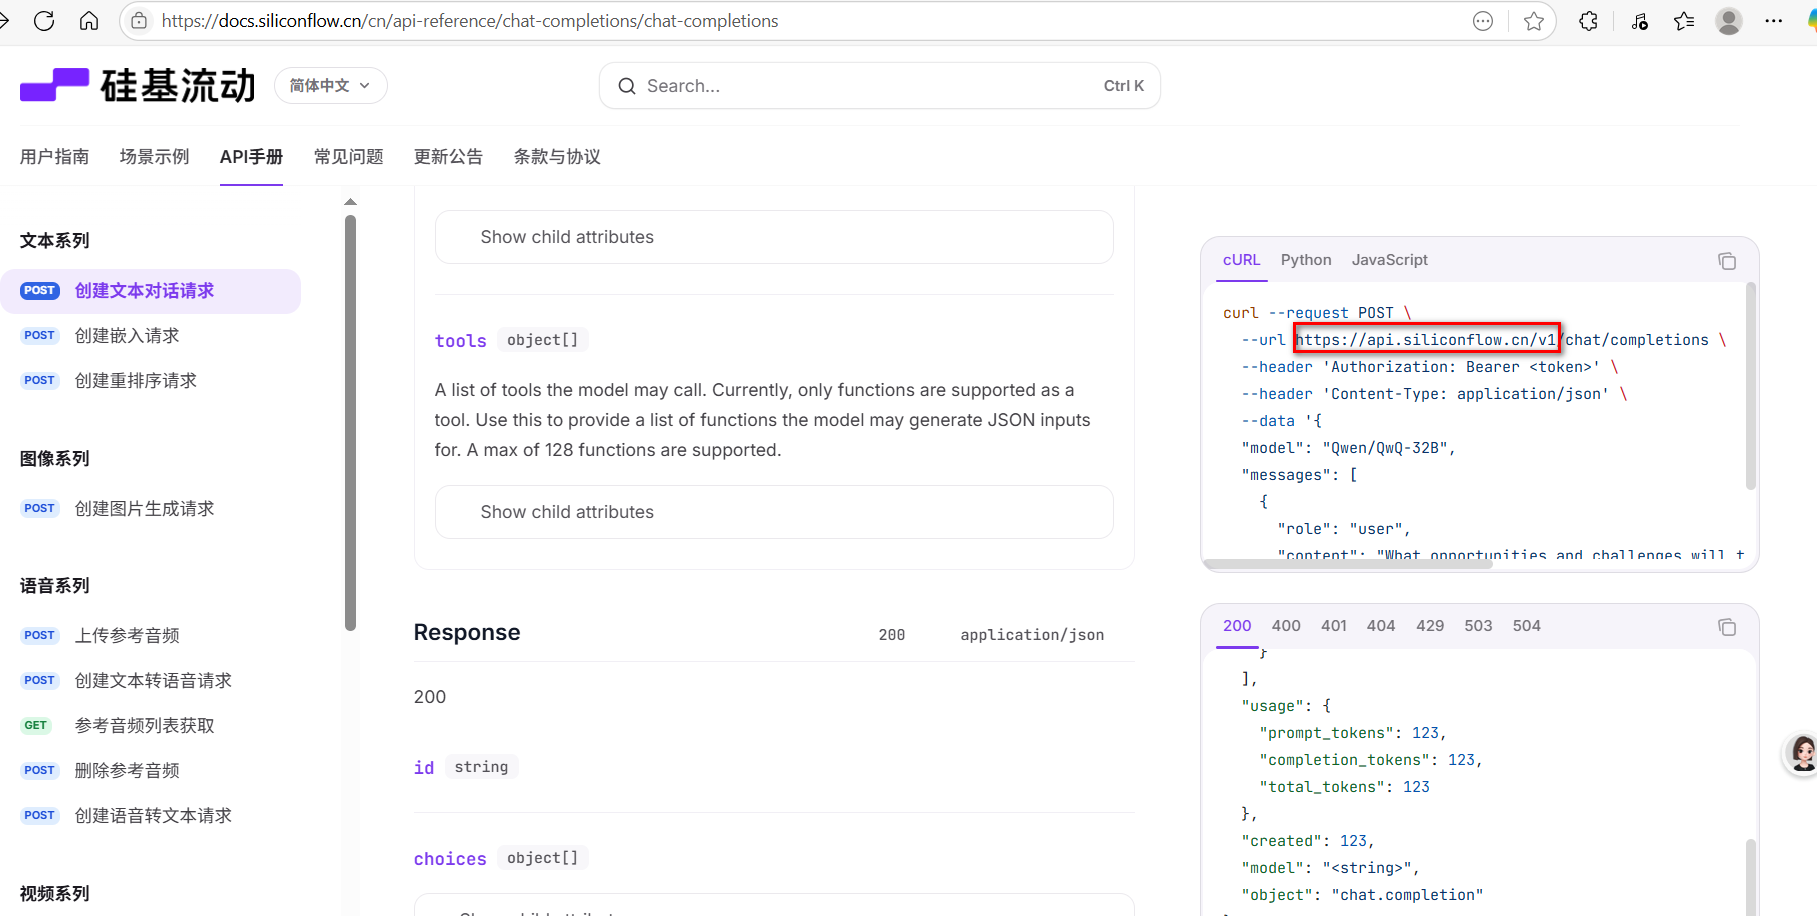Click the code block horizontal scrollbar
Image resolution: width=1817 pixels, height=916 pixels.
[1348, 564]
